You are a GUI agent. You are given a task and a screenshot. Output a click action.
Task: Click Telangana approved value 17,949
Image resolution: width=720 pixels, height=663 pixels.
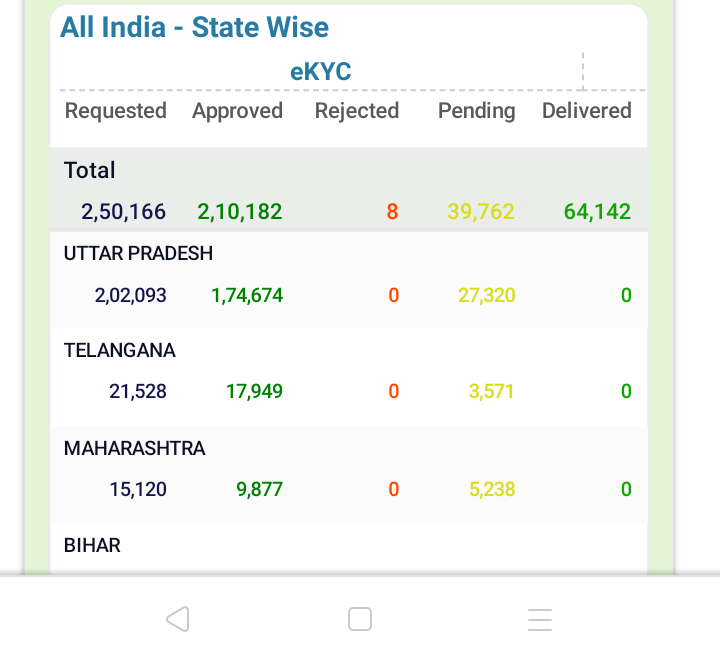click(254, 392)
